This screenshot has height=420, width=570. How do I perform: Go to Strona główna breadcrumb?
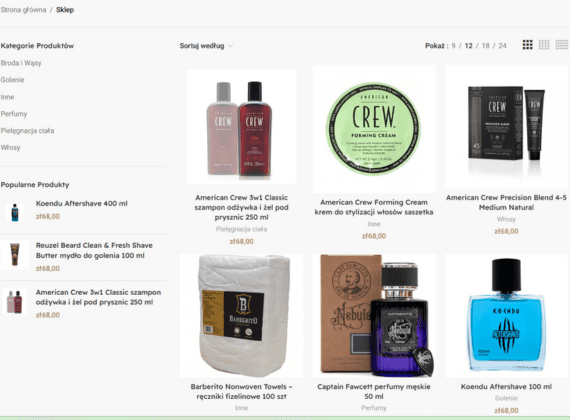coord(23,10)
